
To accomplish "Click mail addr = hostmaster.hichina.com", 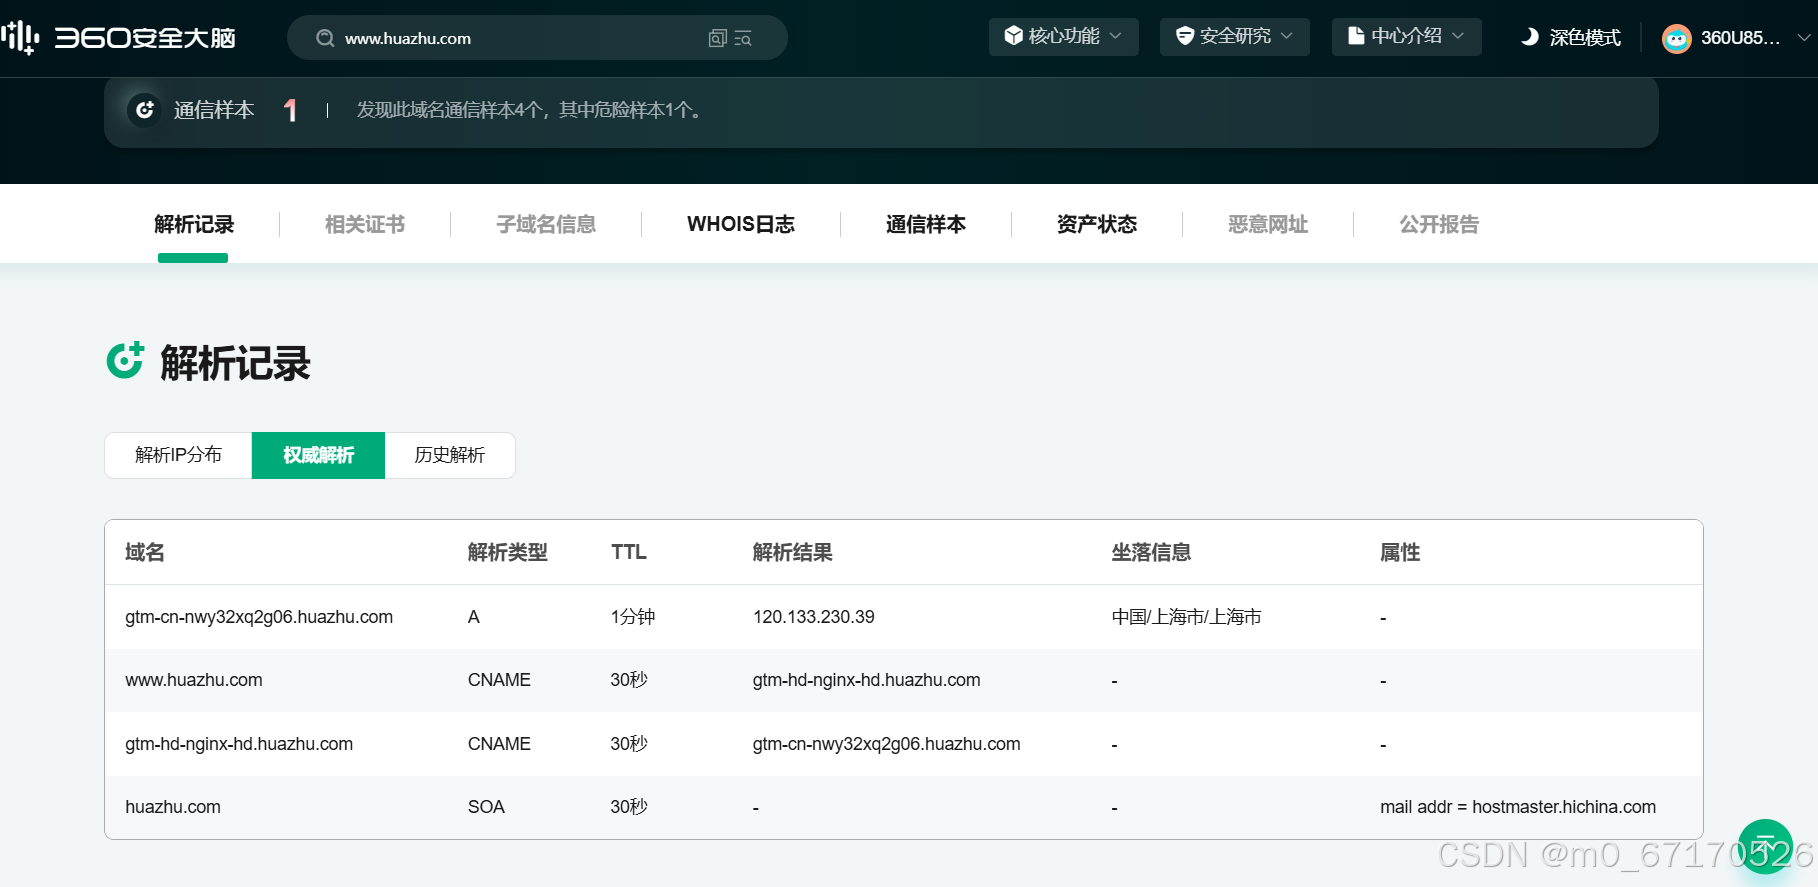I will 1518,807.
